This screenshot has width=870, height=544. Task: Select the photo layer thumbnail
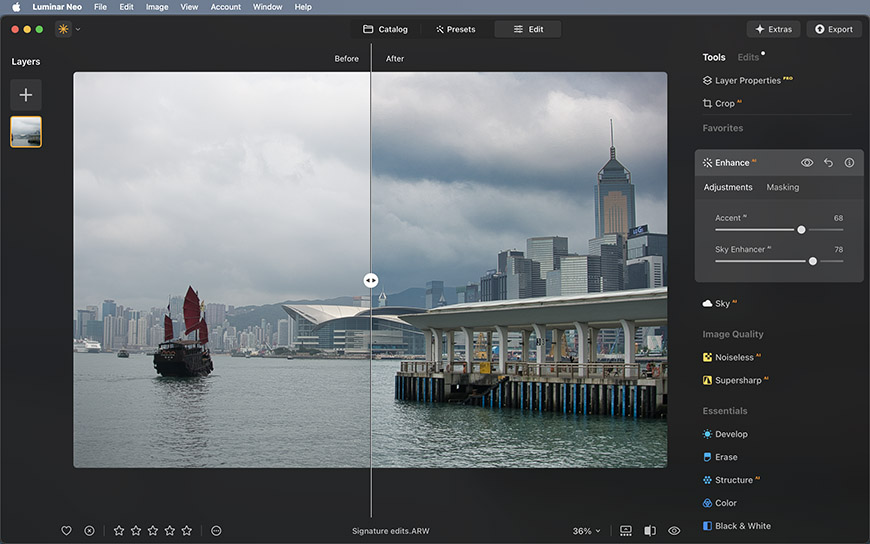click(x=26, y=132)
